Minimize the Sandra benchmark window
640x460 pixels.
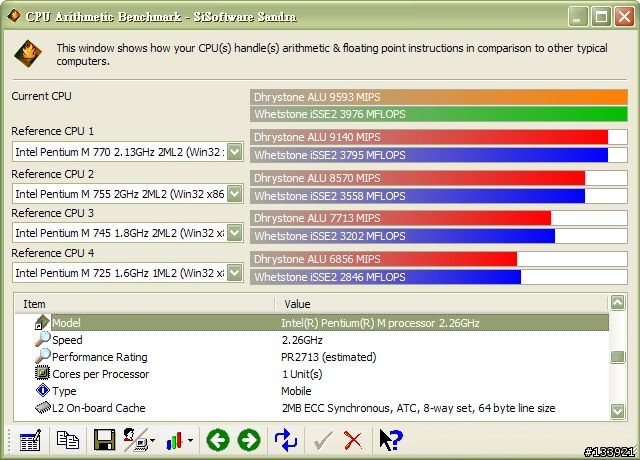pos(578,17)
